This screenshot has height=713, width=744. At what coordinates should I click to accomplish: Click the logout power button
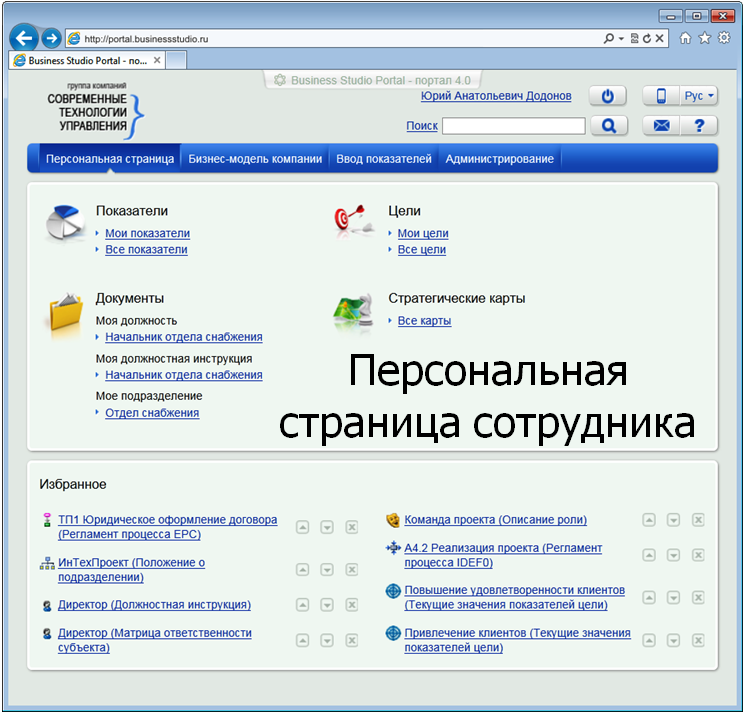pyautogui.click(x=607, y=96)
